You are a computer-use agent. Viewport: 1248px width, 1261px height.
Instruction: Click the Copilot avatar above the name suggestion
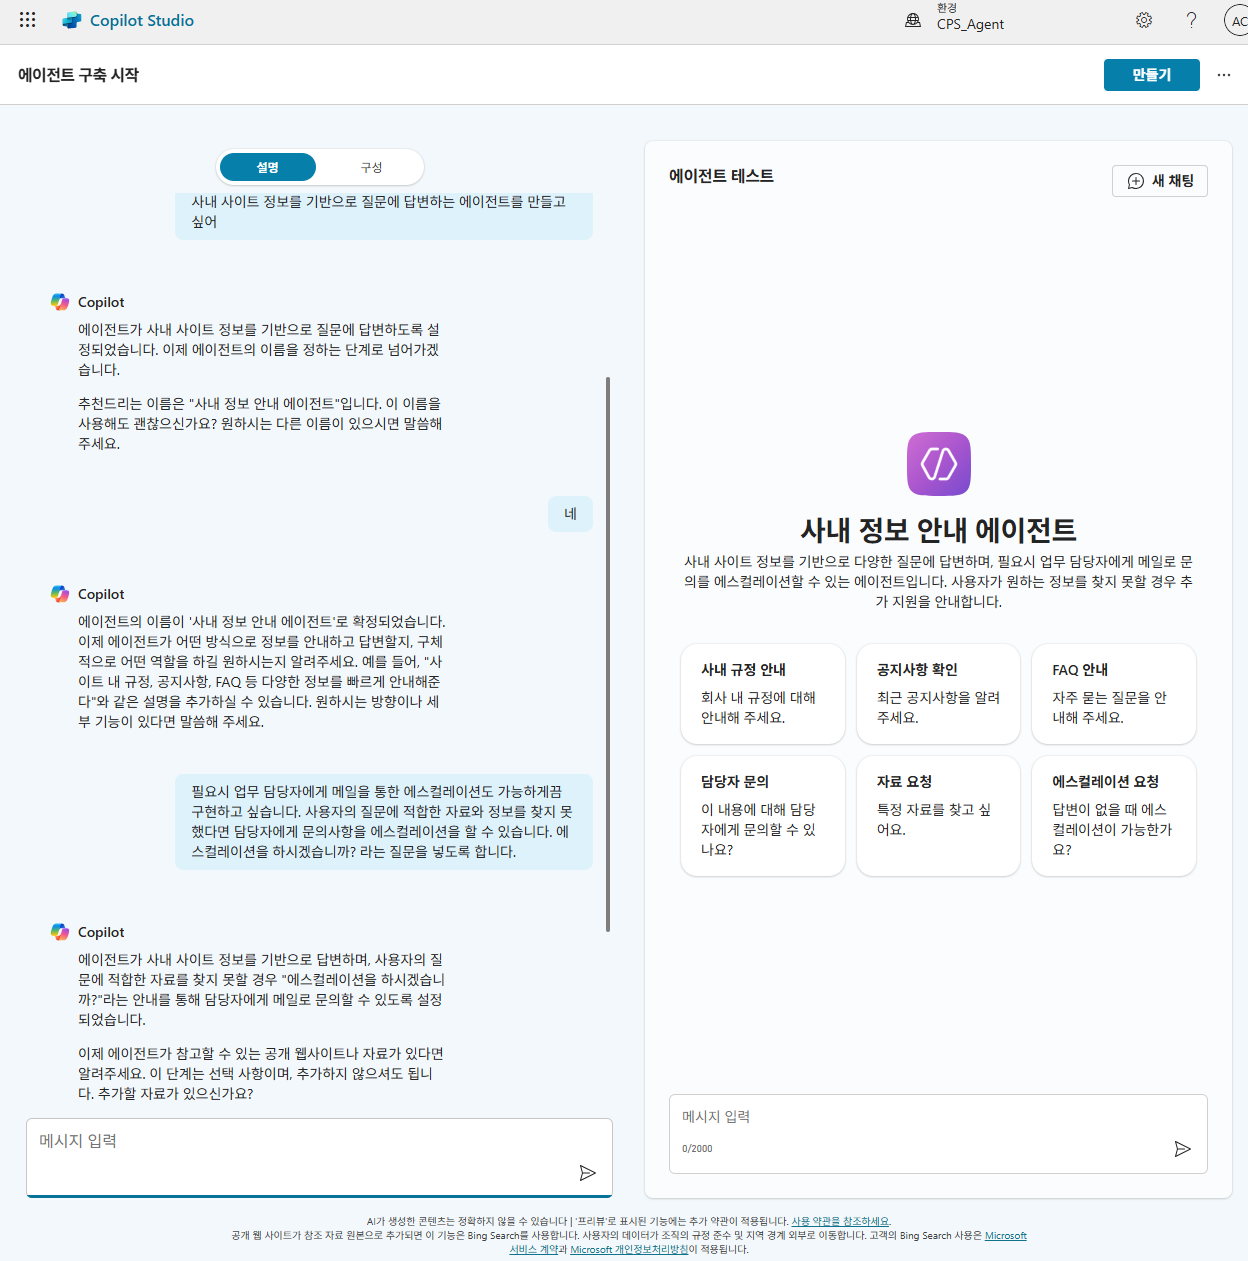pos(60,302)
